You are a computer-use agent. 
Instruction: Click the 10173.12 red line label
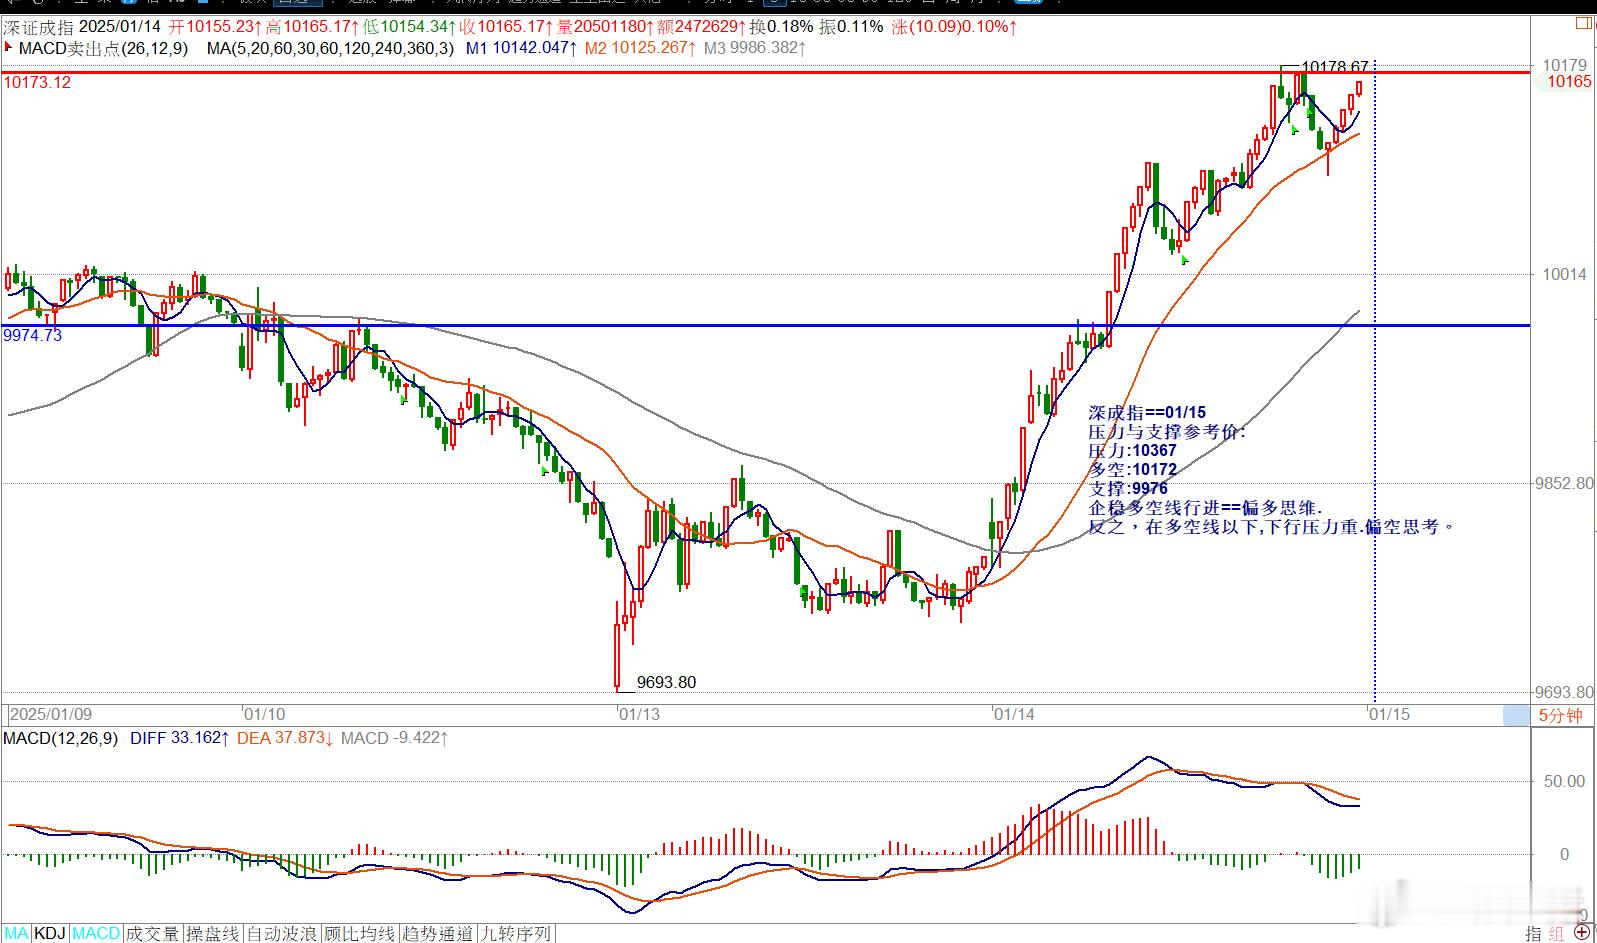point(37,83)
